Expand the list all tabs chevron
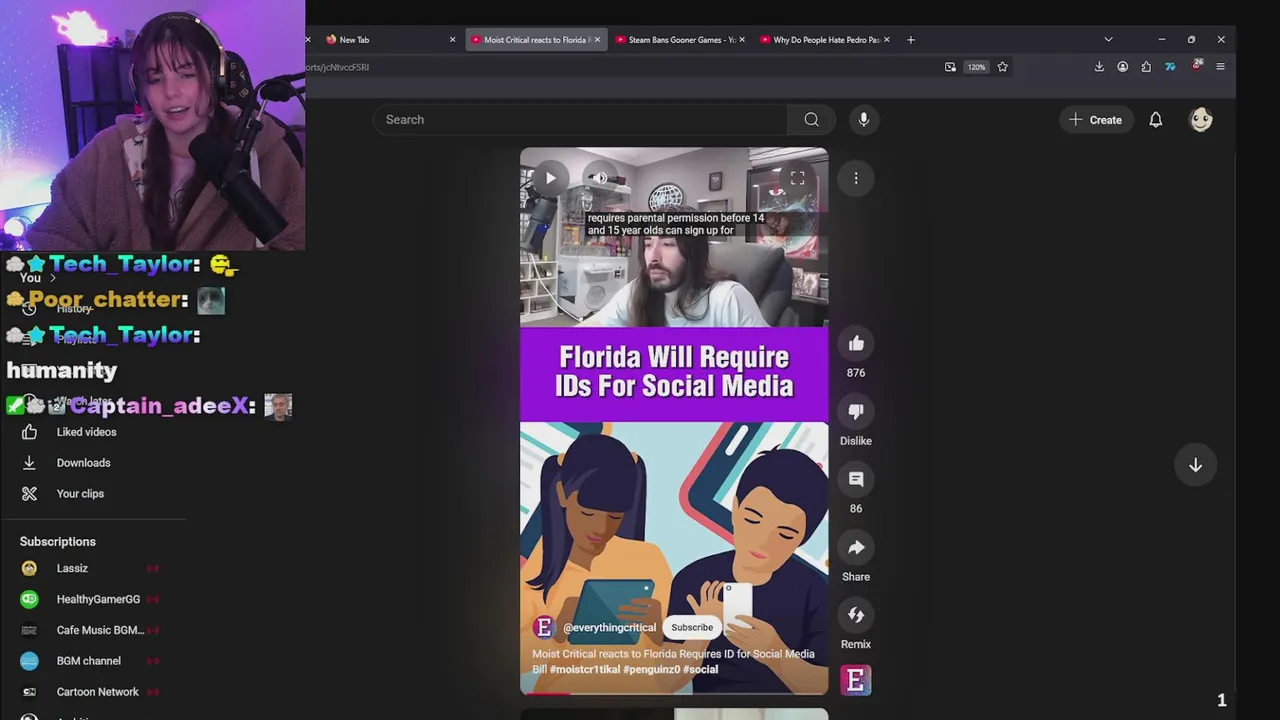Image resolution: width=1280 pixels, height=720 pixels. click(1108, 40)
